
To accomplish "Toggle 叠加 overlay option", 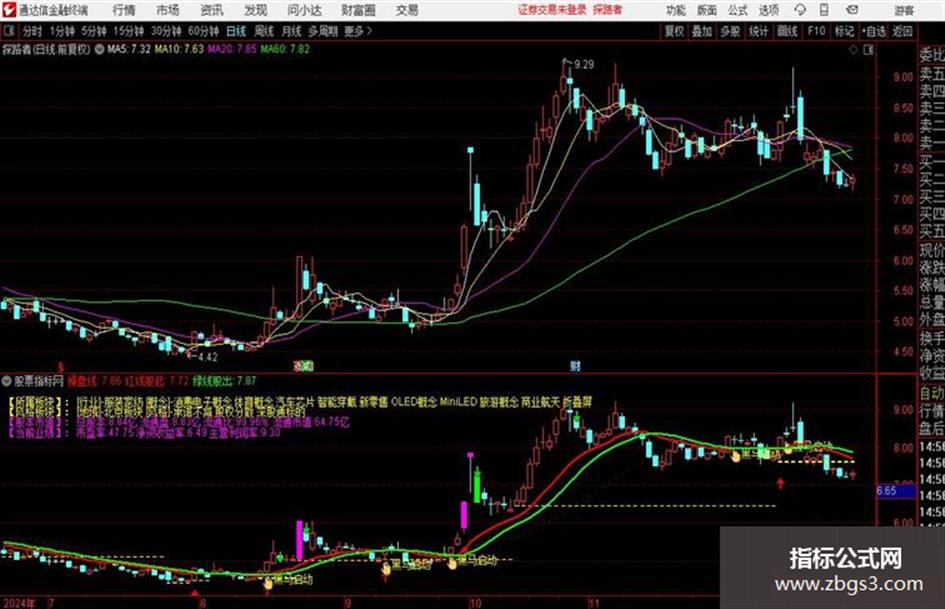I will [x=702, y=31].
